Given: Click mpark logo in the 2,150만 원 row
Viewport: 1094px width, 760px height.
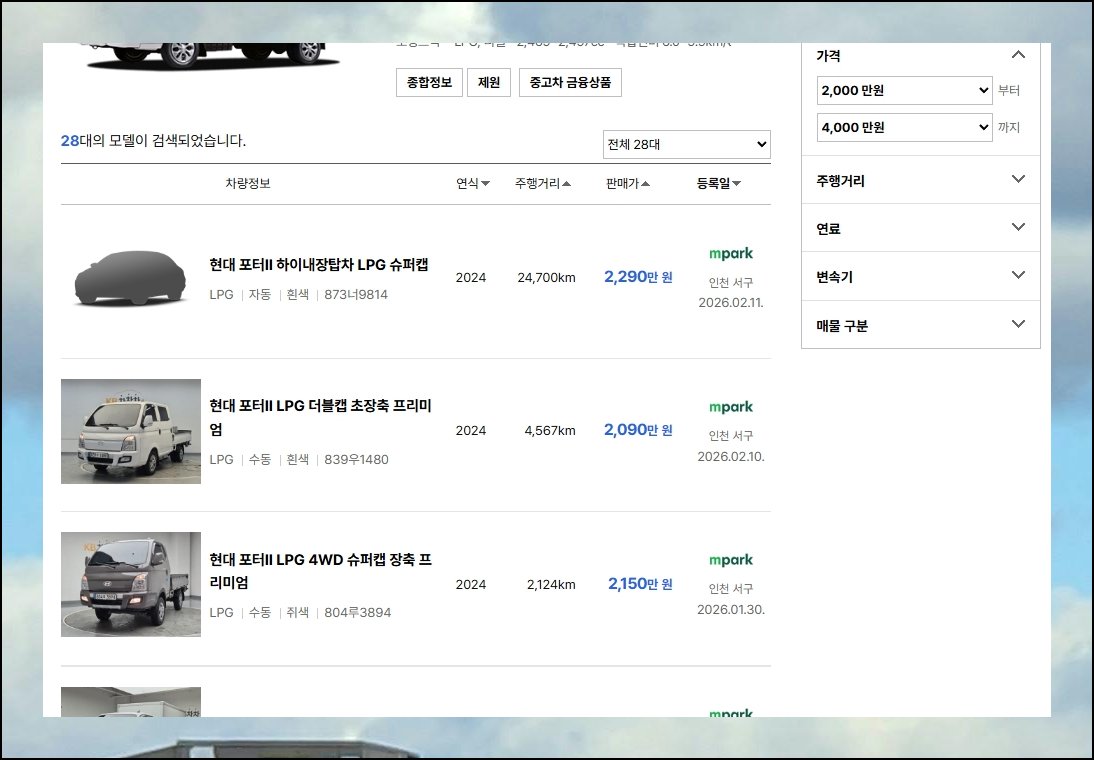Looking at the screenshot, I should pos(730,560).
